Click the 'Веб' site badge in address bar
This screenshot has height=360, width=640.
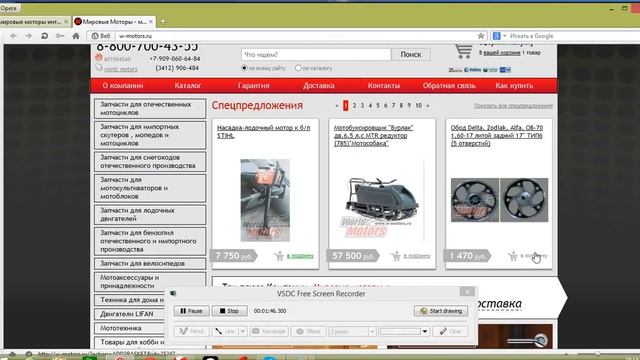pos(101,36)
